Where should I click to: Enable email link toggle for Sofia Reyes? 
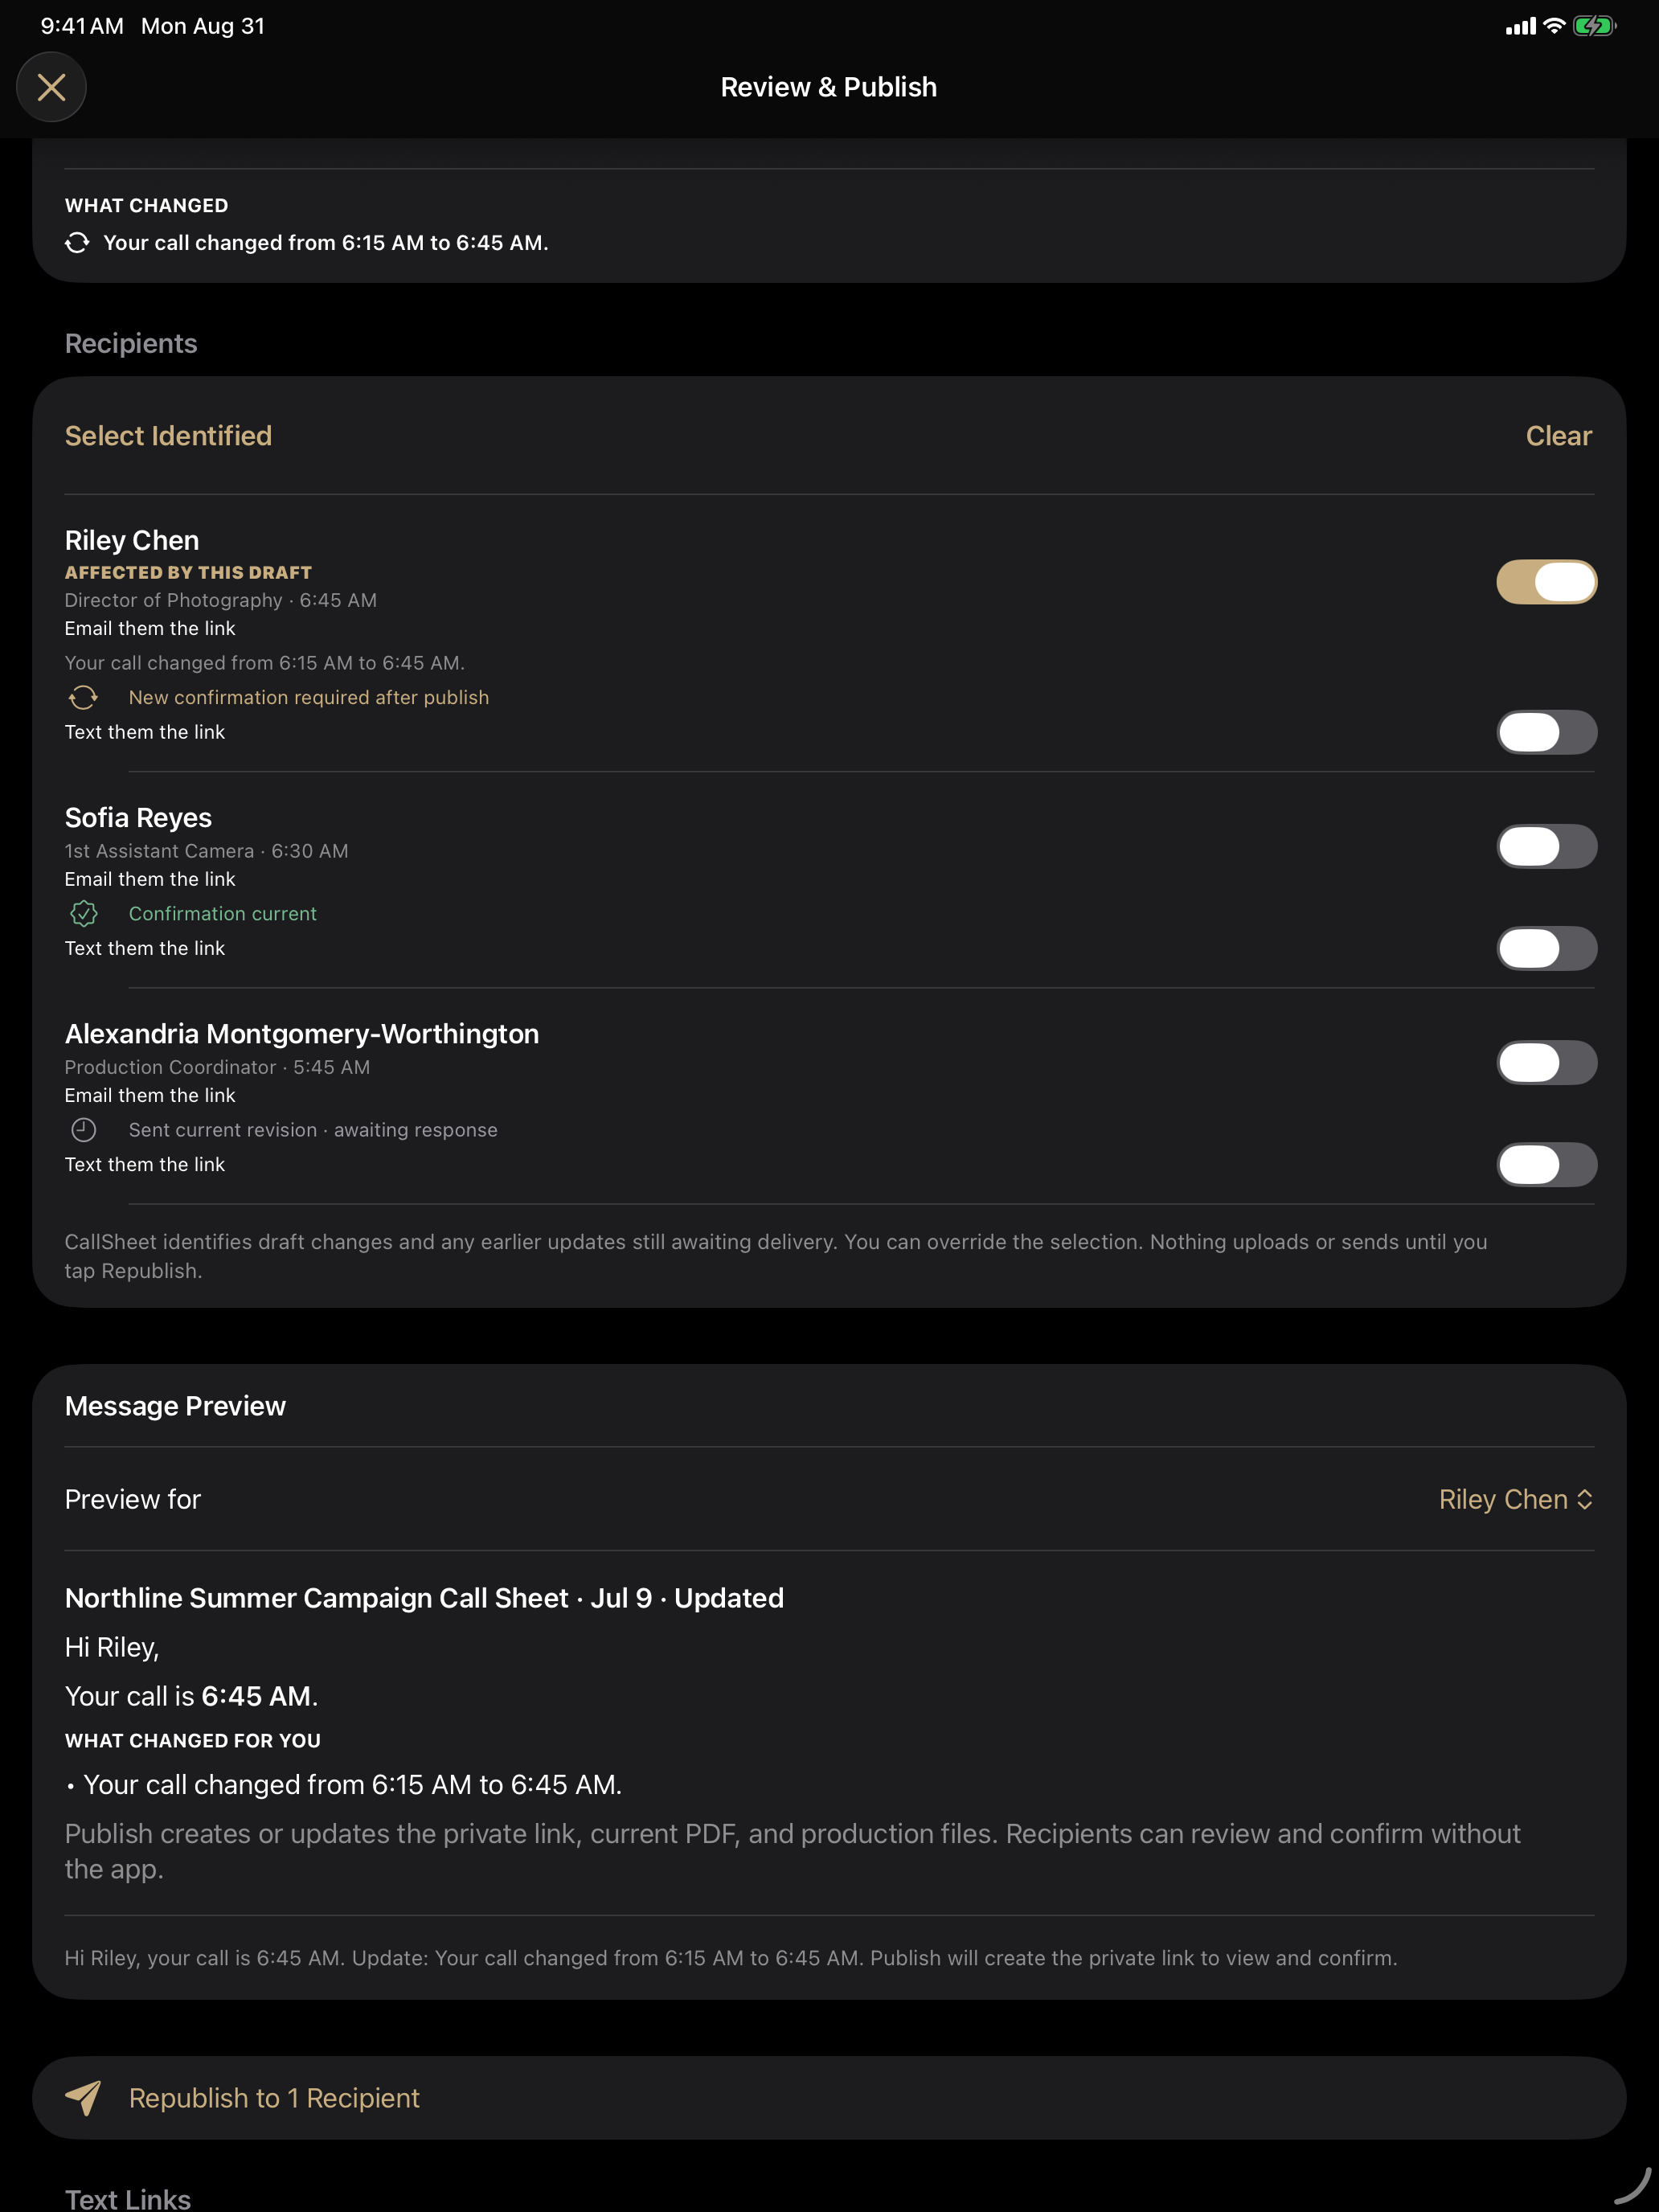tap(1546, 846)
